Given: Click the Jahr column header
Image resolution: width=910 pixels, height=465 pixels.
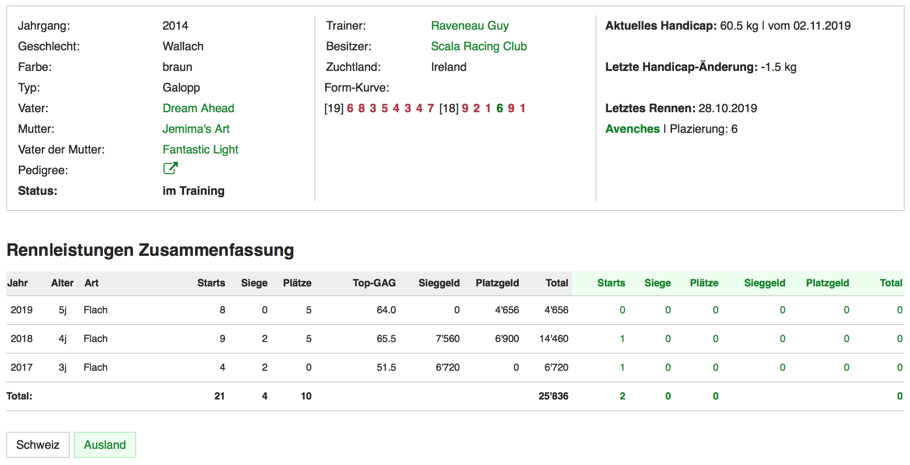Looking at the screenshot, I should (18, 283).
